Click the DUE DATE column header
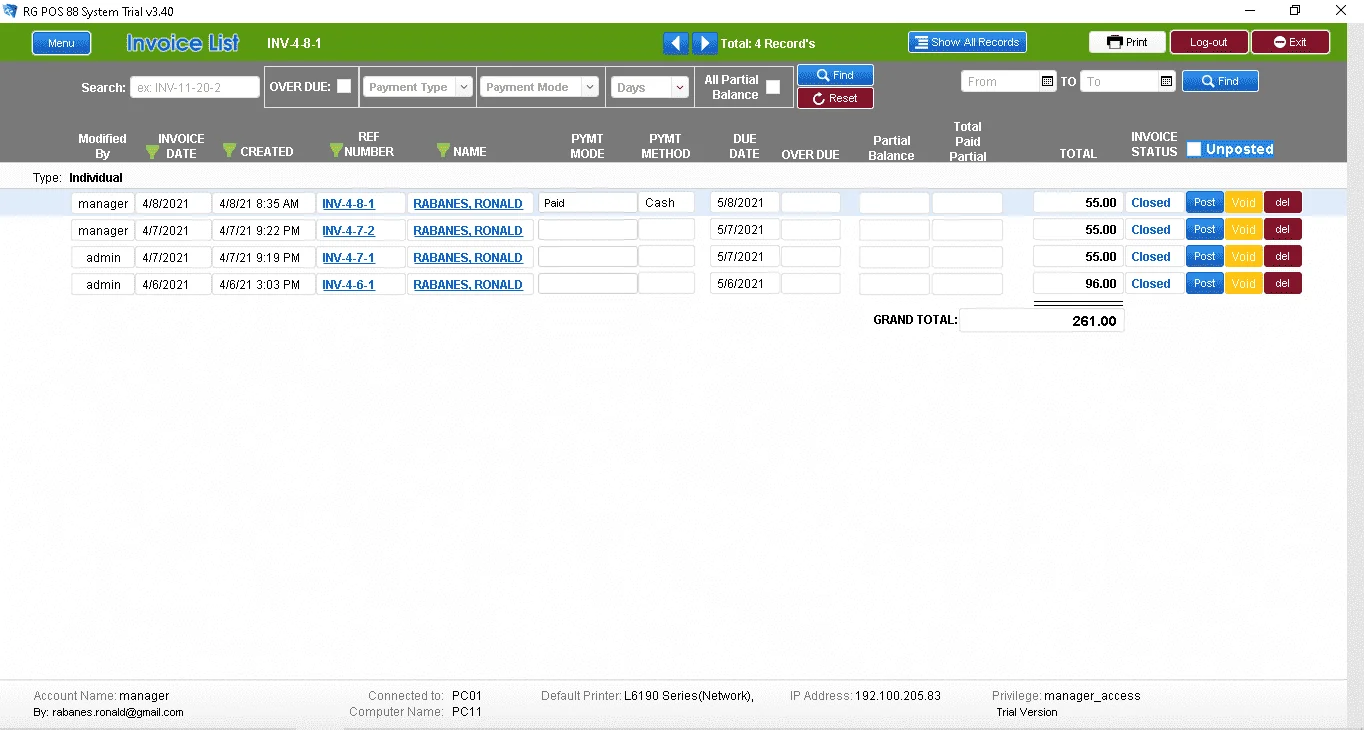 [744, 146]
